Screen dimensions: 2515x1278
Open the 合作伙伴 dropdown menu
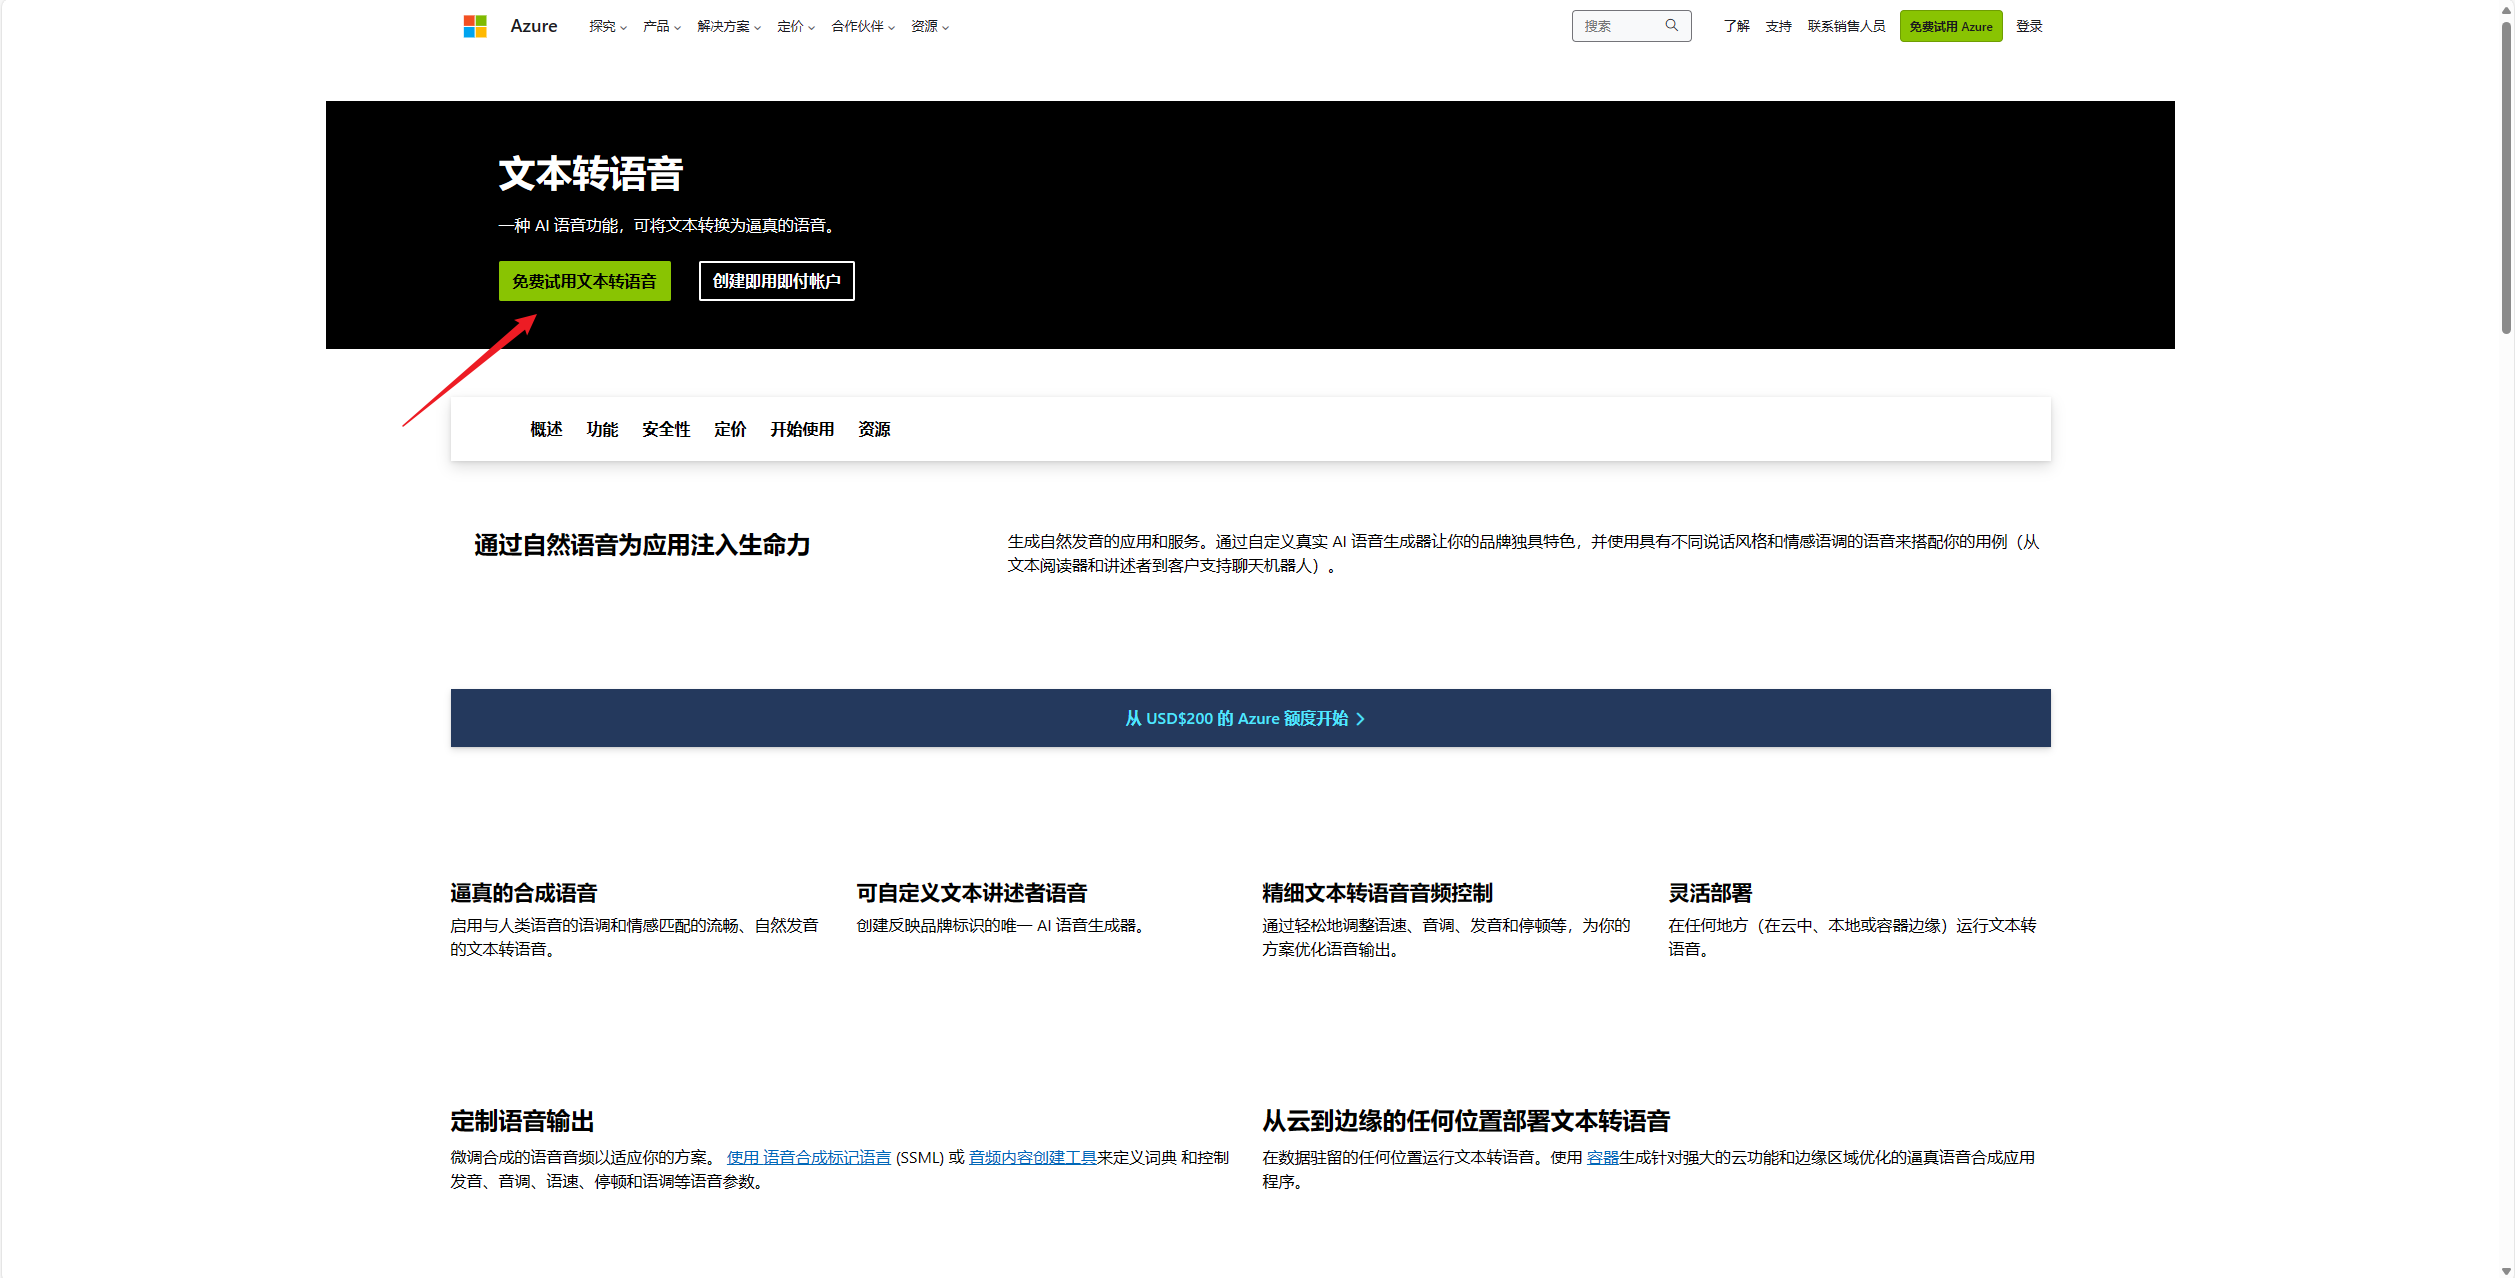click(862, 27)
